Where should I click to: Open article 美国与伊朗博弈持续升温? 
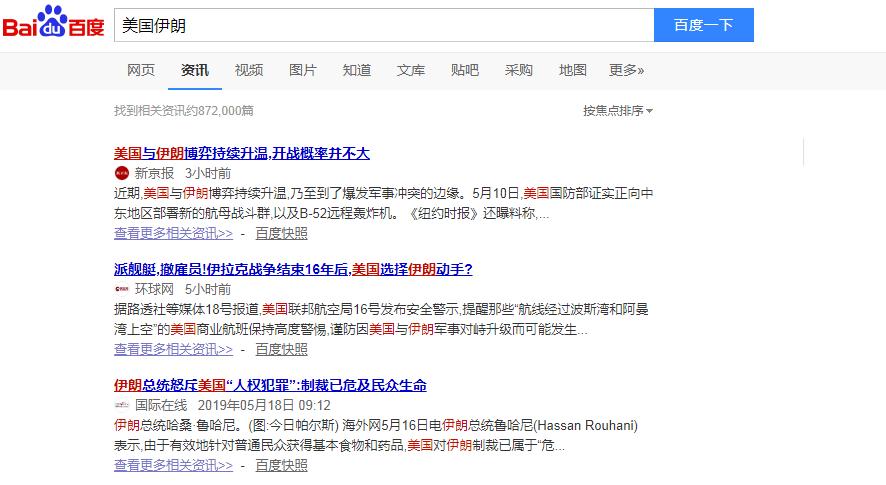(242, 153)
